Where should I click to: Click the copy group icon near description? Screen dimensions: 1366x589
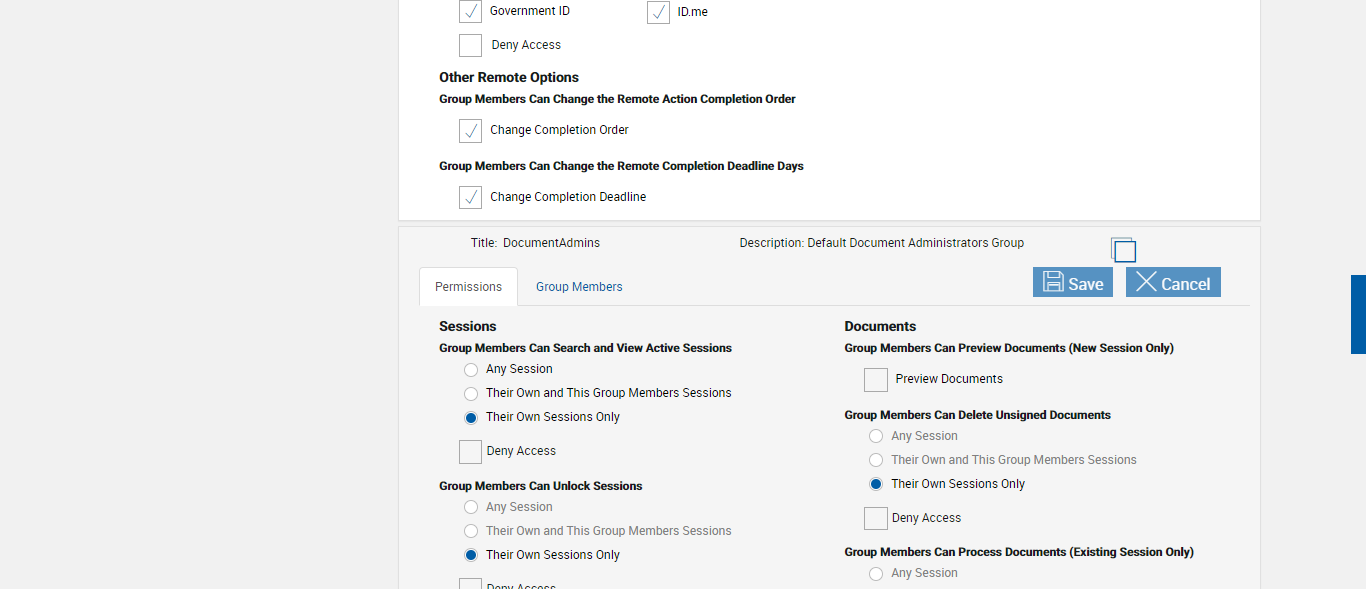click(x=1124, y=250)
